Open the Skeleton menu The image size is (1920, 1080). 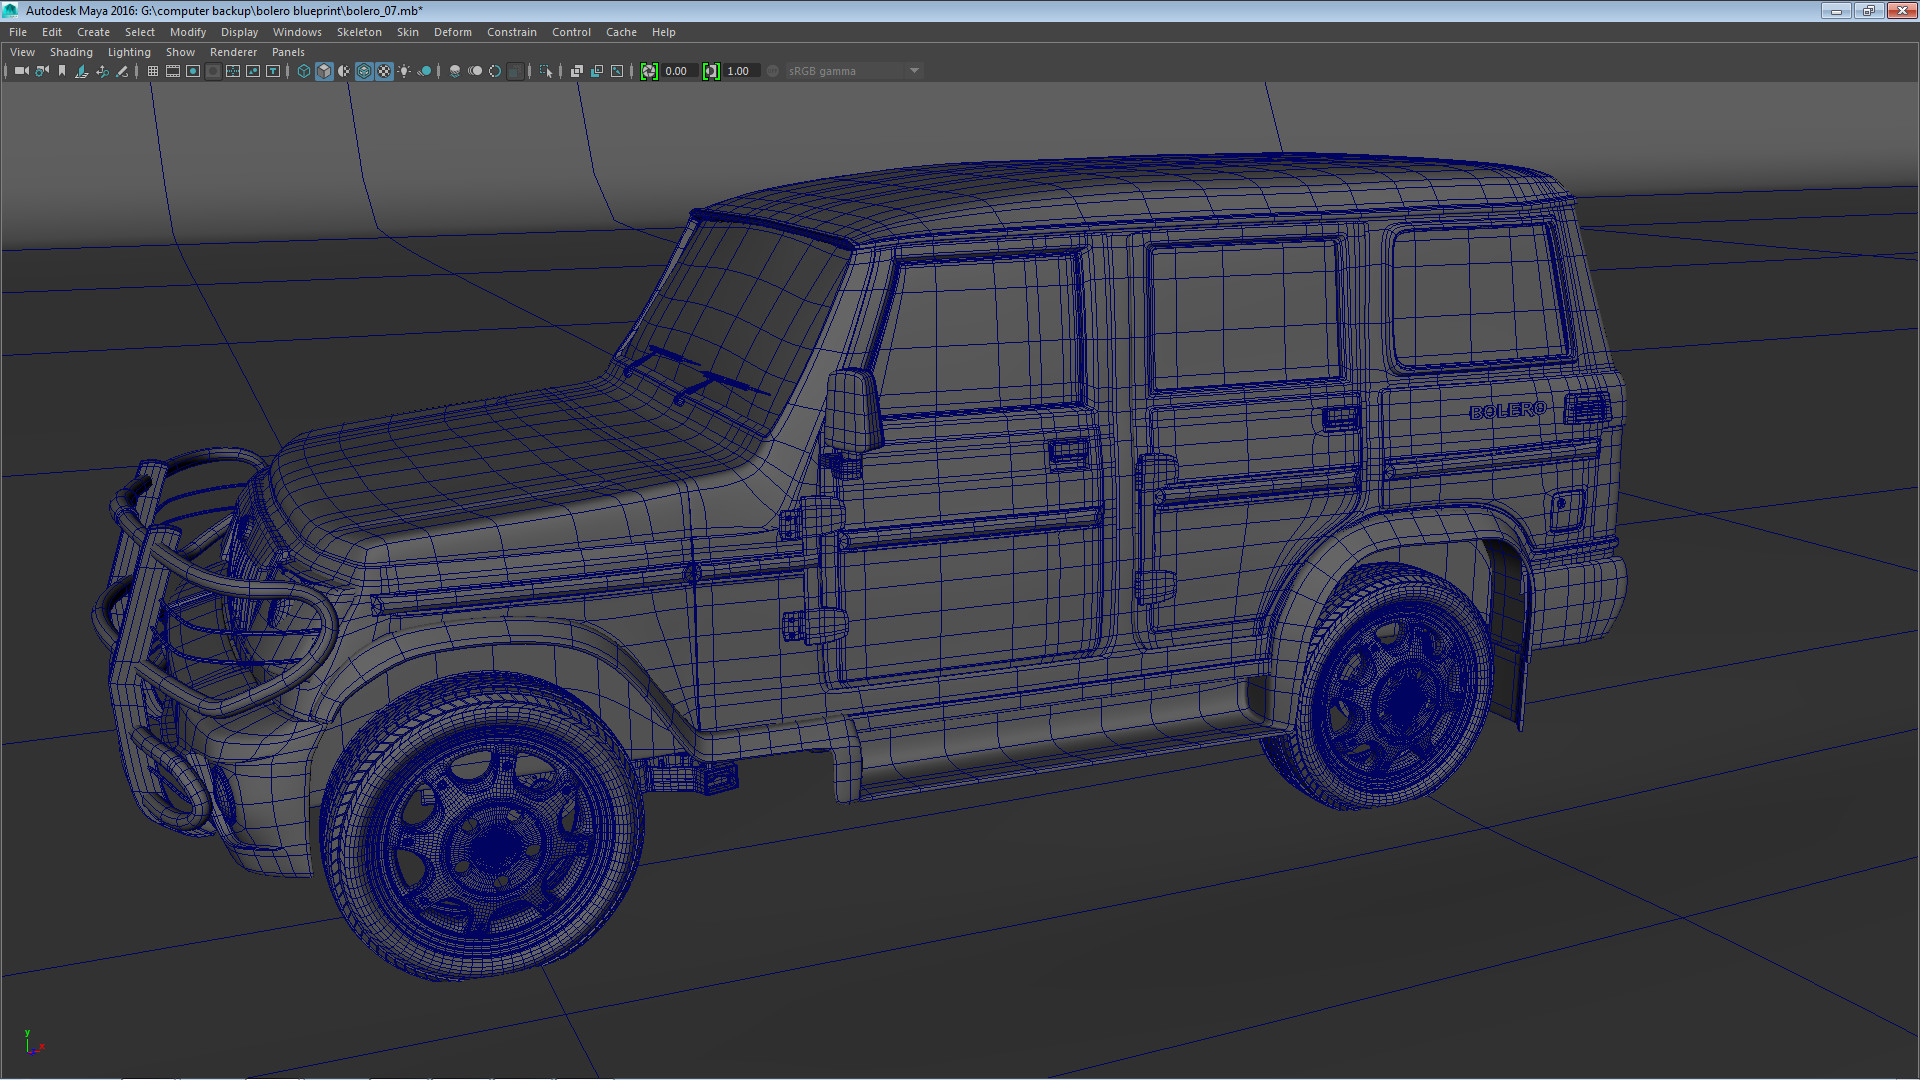[x=359, y=32]
